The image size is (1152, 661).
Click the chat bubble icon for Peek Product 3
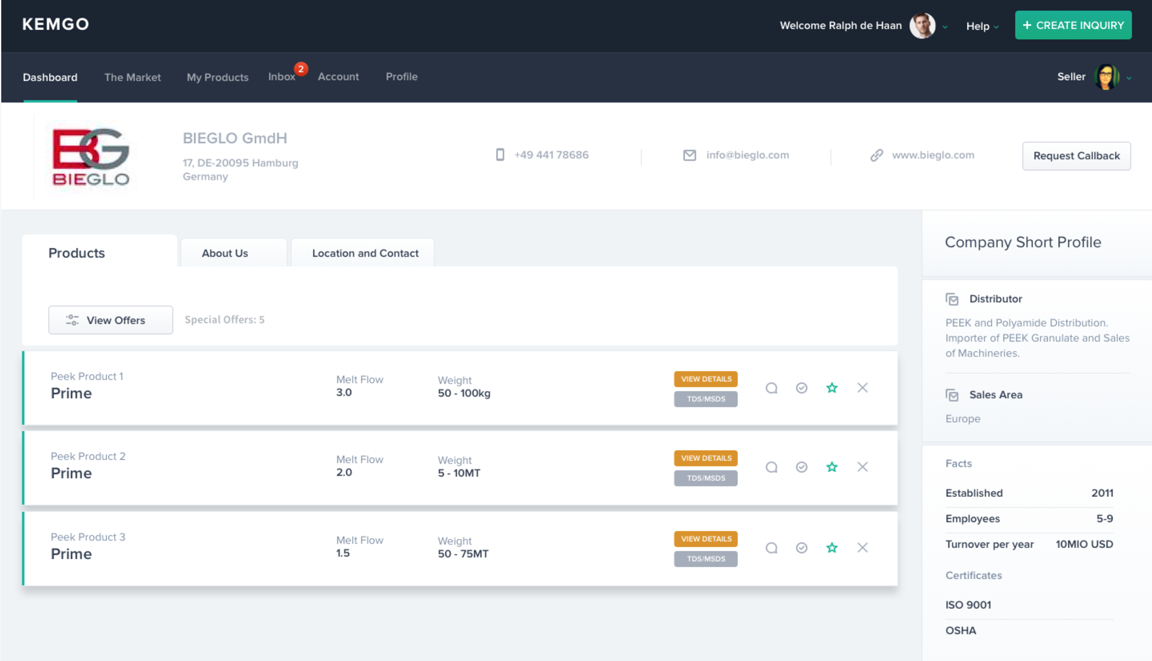coord(771,548)
